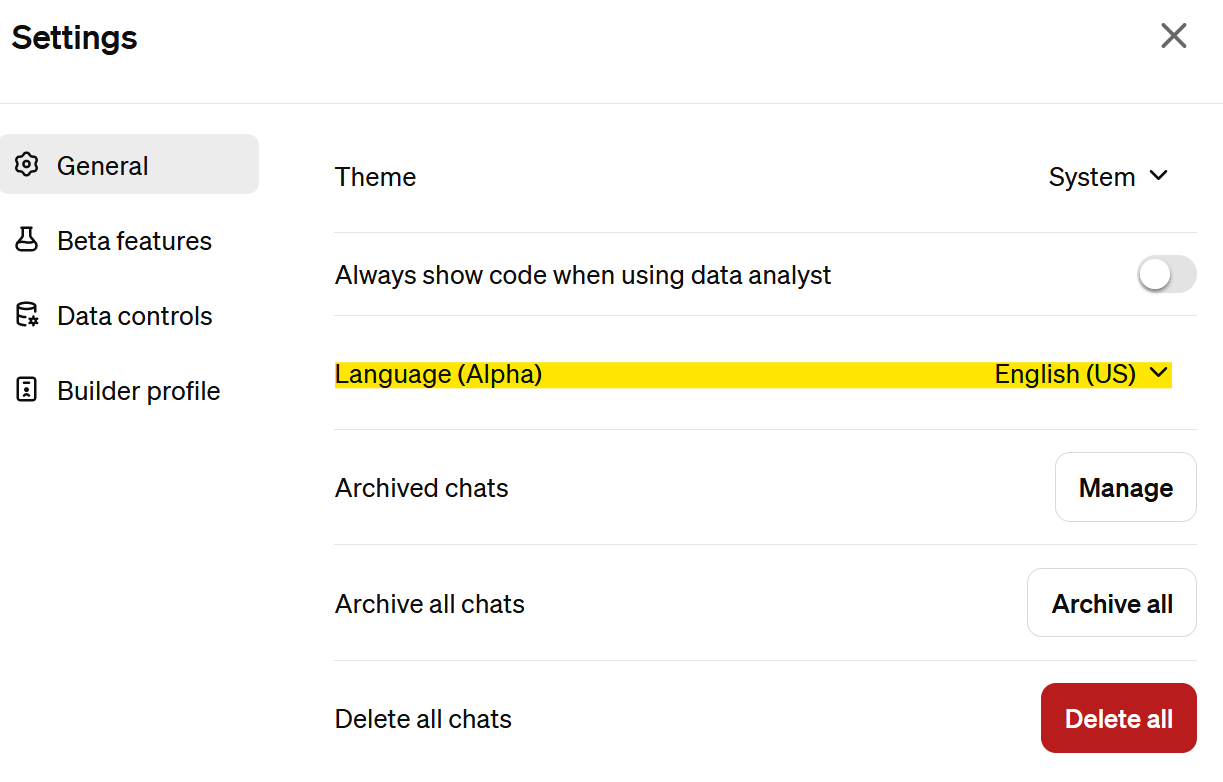Enable Always show code toggle

click(x=1166, y=275)
